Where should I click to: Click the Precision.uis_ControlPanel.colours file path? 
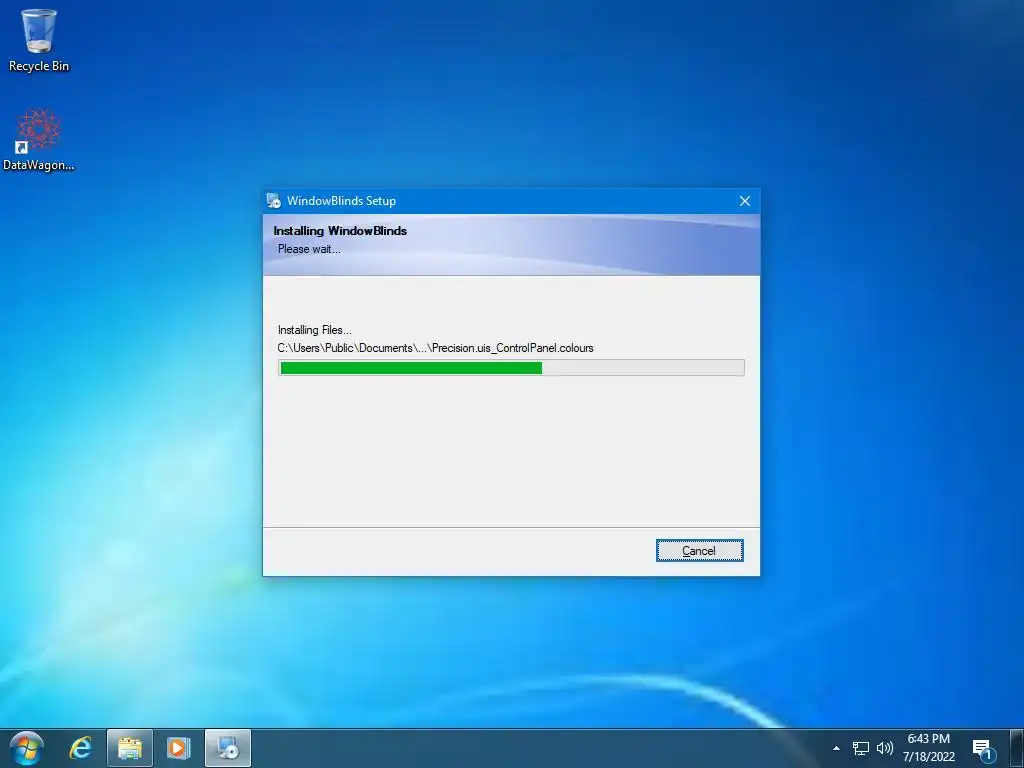coord(436,348)
